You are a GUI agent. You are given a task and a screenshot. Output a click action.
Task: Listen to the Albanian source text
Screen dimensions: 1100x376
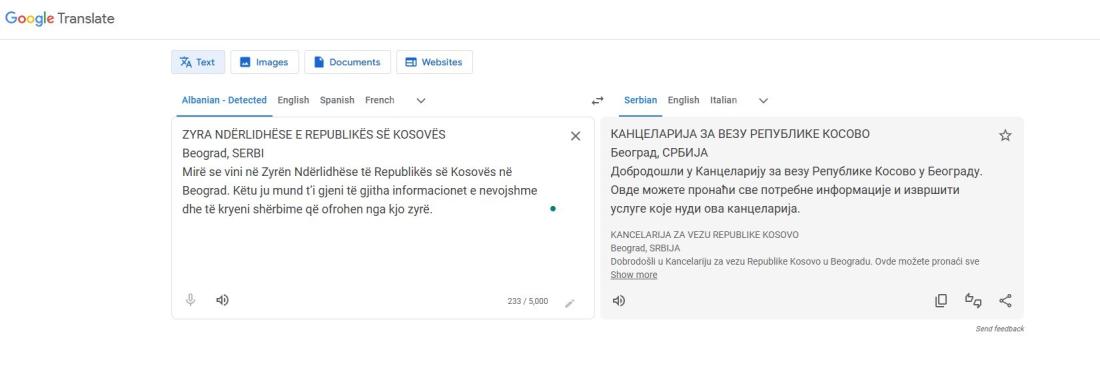pyautogui.click(x=222, y=300)
